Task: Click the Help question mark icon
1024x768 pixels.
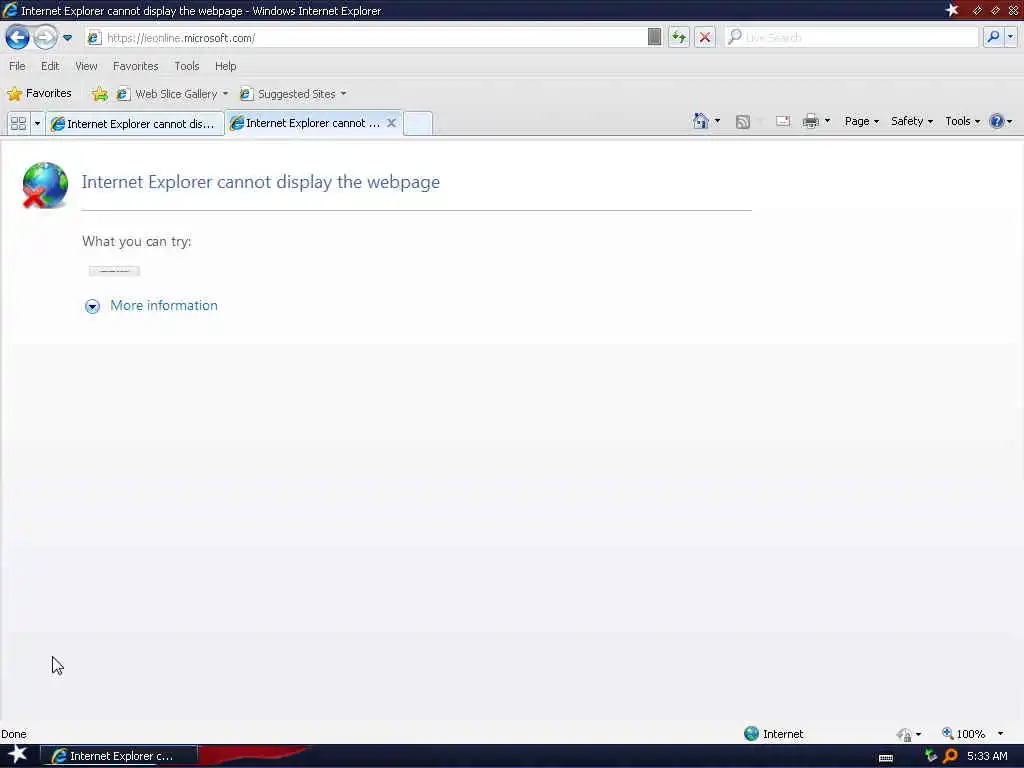Action: (997, 121)
